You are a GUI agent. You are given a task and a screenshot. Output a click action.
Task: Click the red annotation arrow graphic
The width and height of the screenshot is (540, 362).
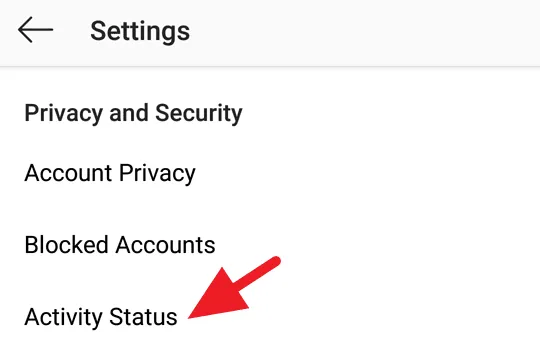(x=235, y=287)
